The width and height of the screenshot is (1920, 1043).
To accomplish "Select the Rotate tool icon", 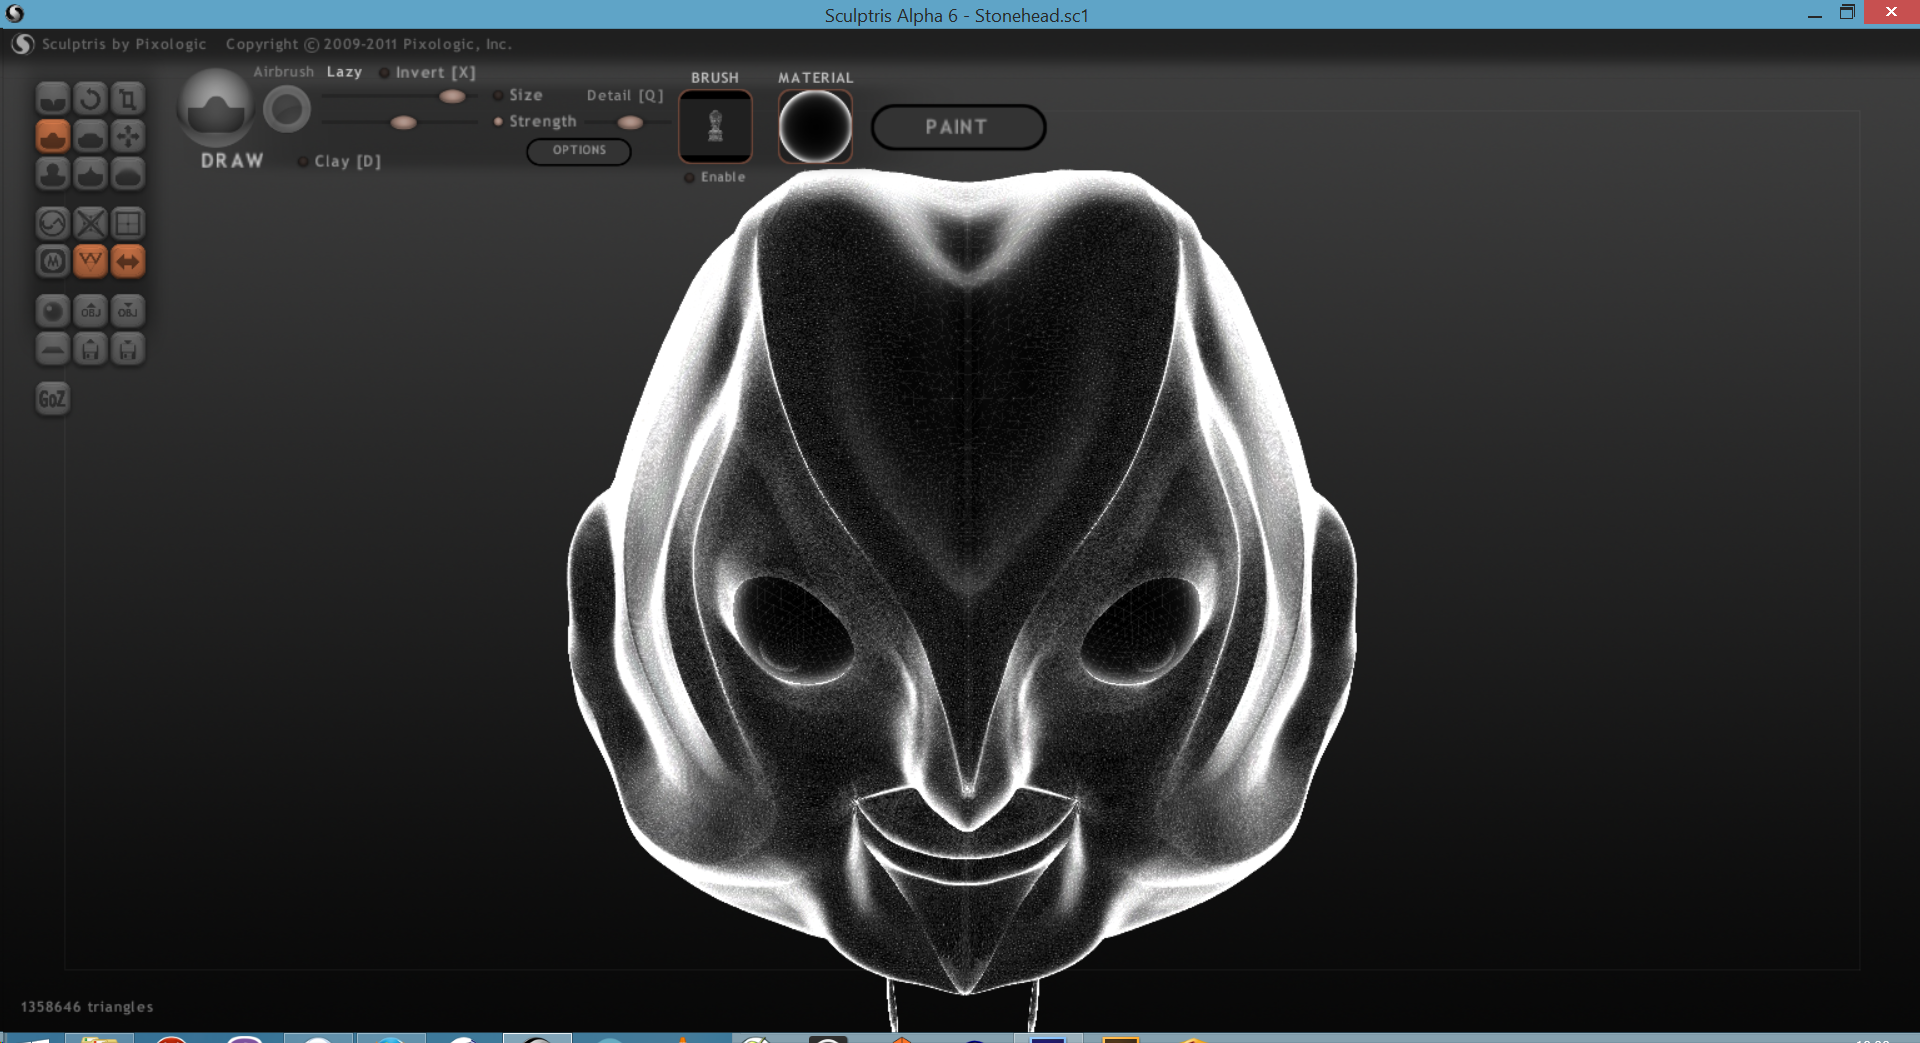I will (90, 98).
